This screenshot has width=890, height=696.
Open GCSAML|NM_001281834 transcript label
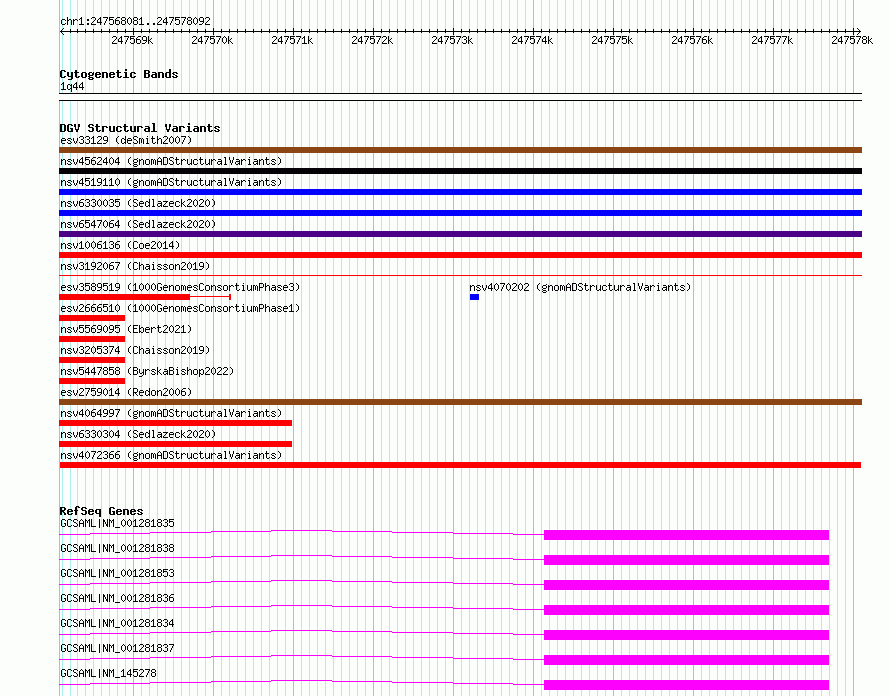tap(117, 623)
